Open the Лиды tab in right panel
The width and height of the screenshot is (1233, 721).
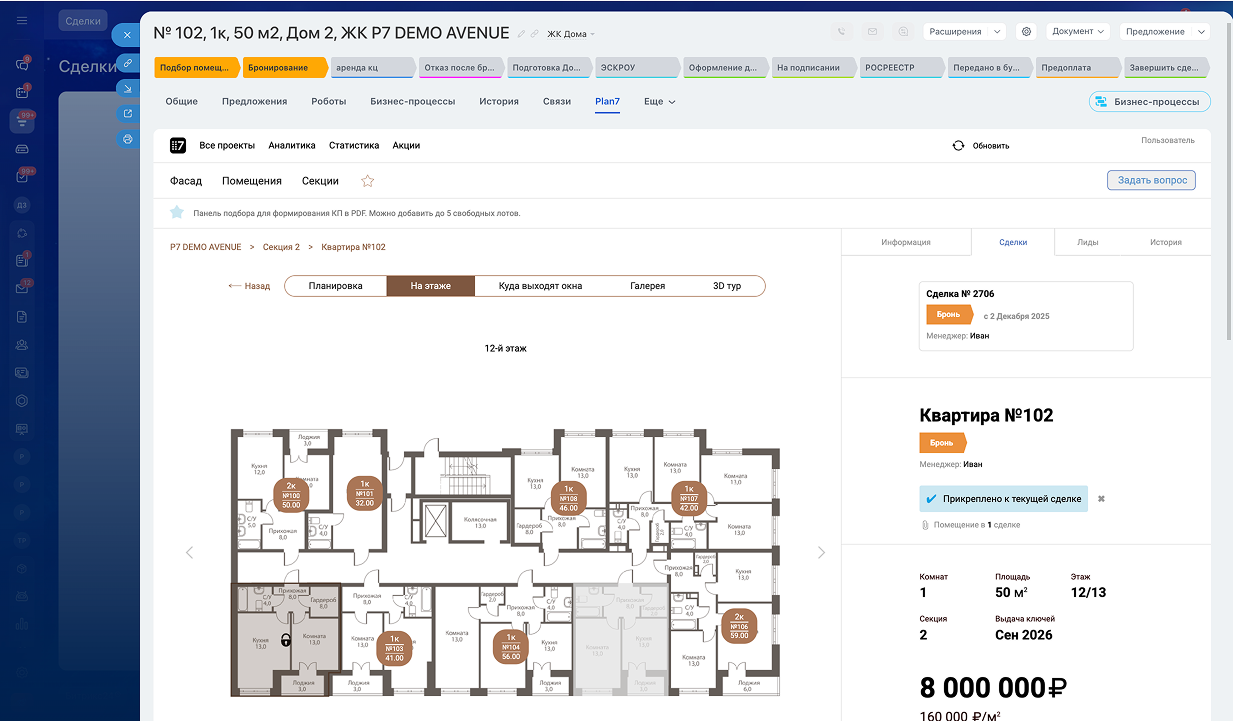point(1088,242)
